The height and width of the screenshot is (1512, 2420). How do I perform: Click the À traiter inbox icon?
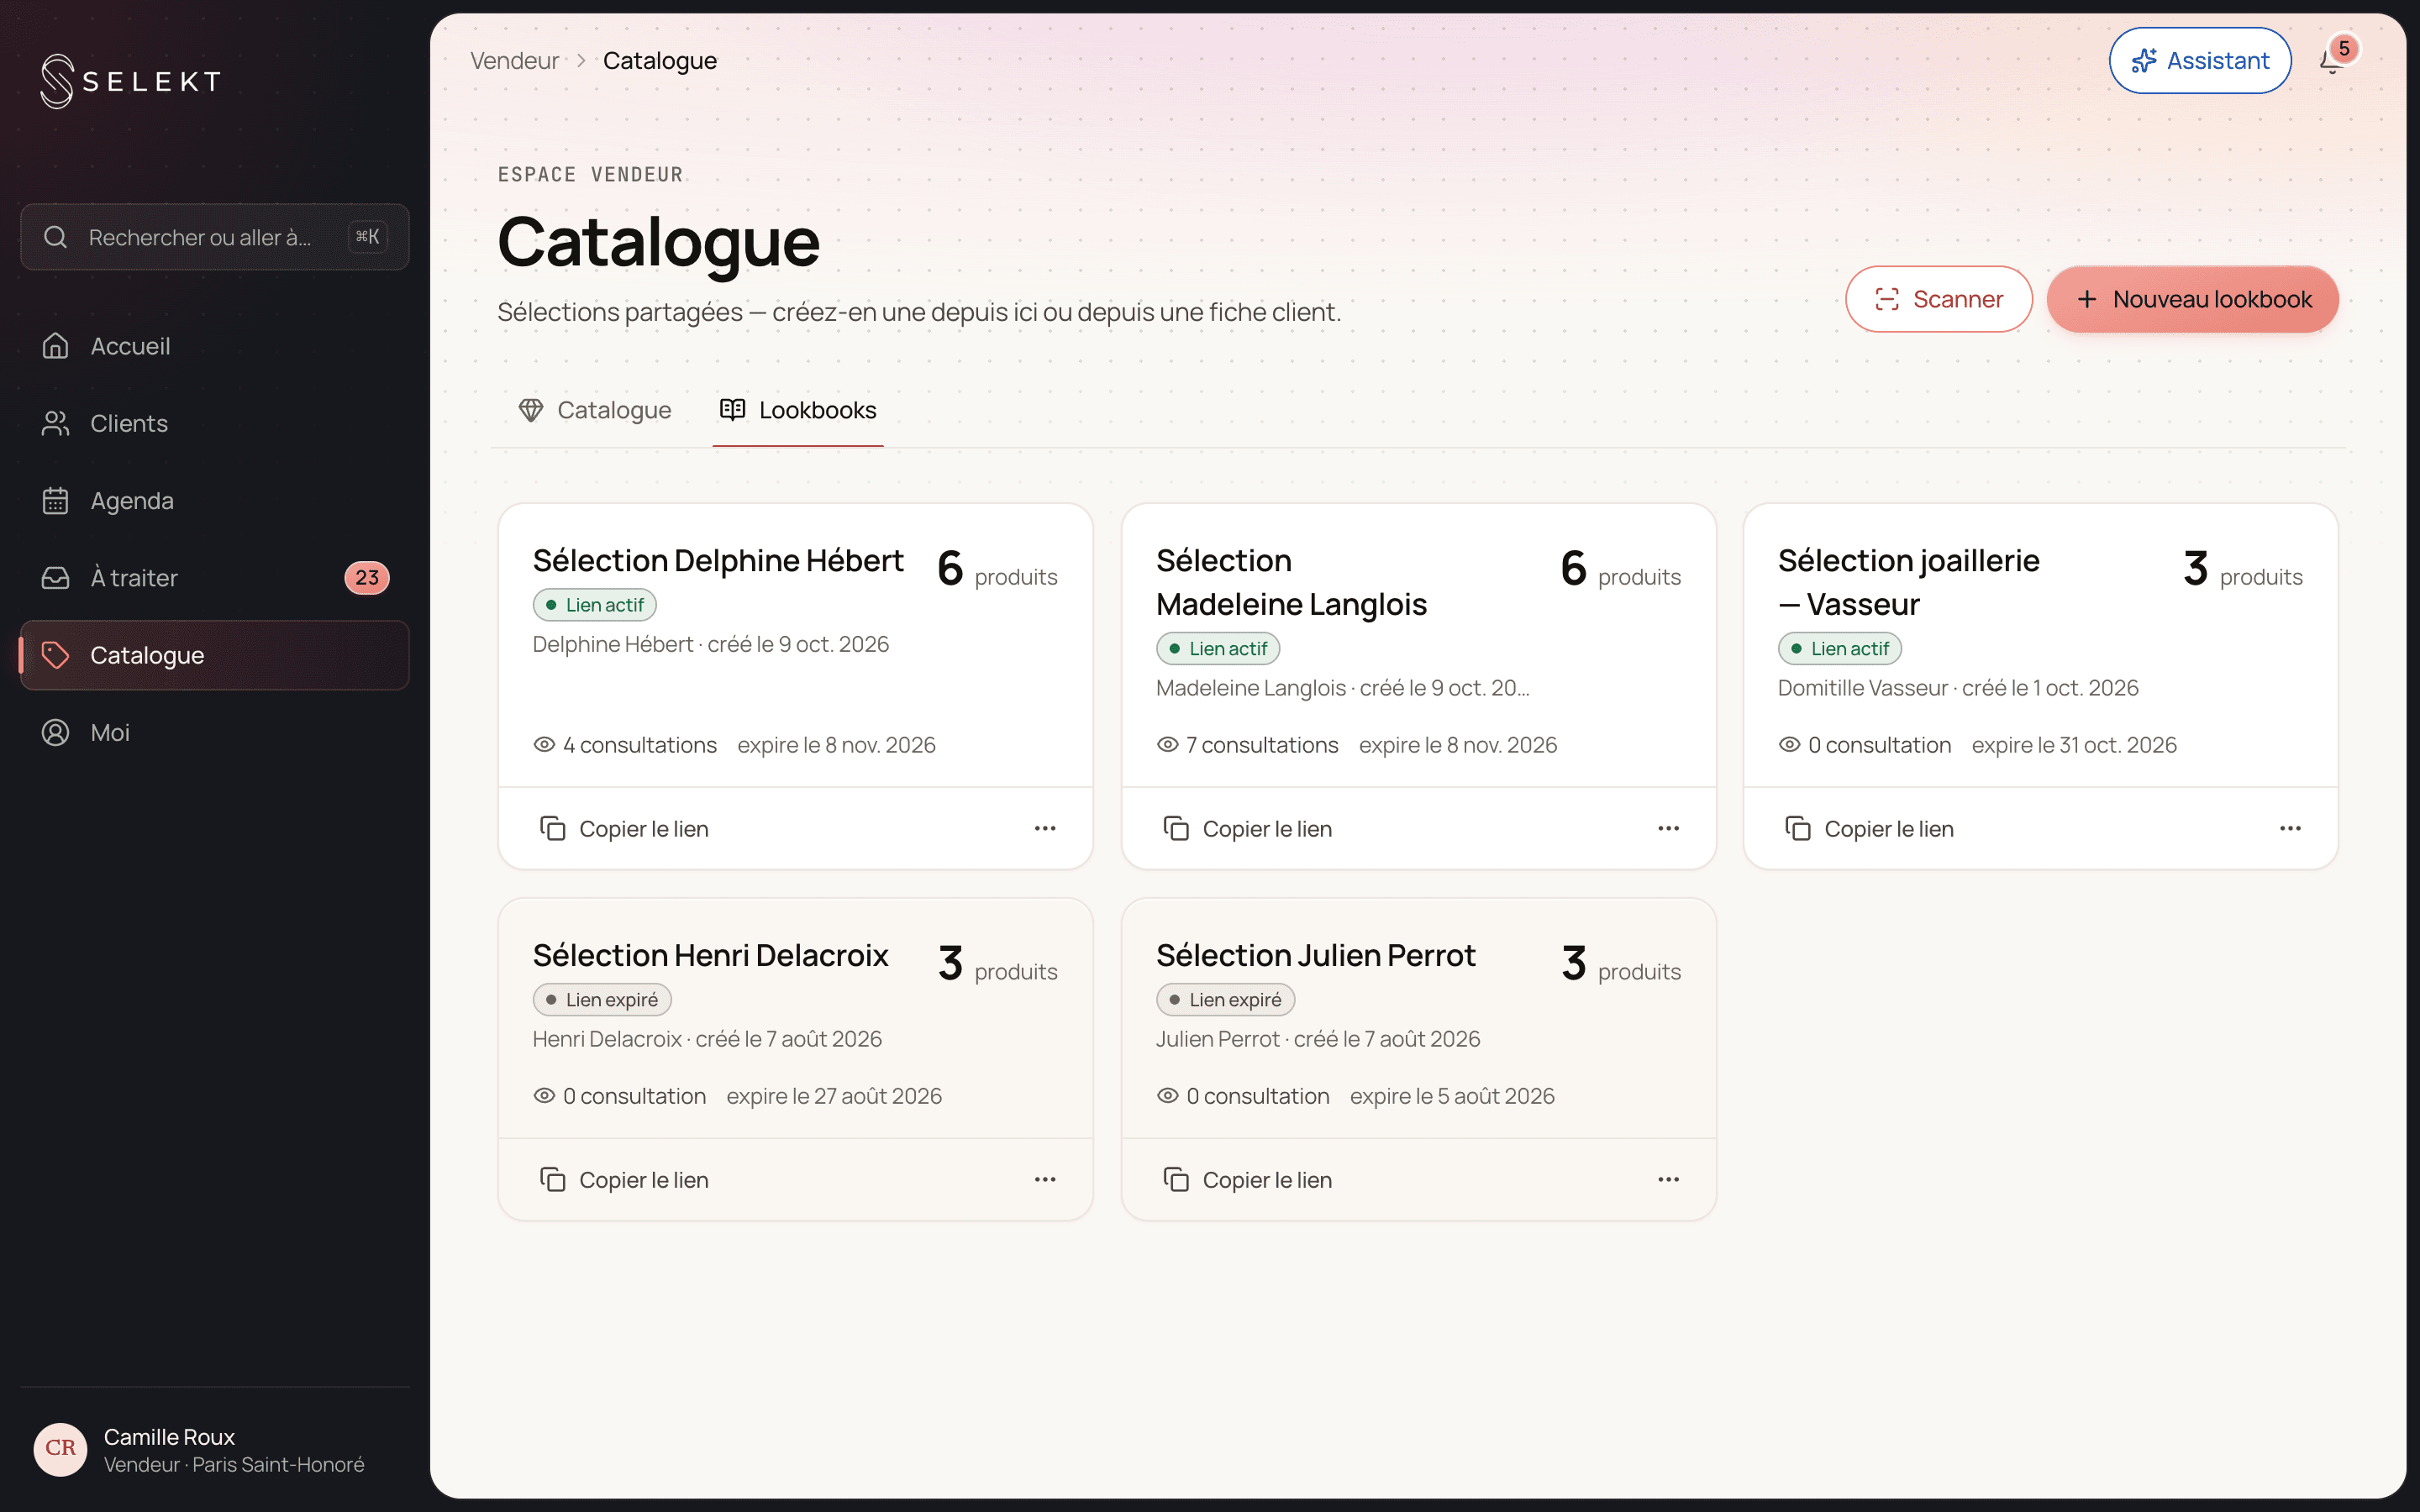click(x=56, y=577)
